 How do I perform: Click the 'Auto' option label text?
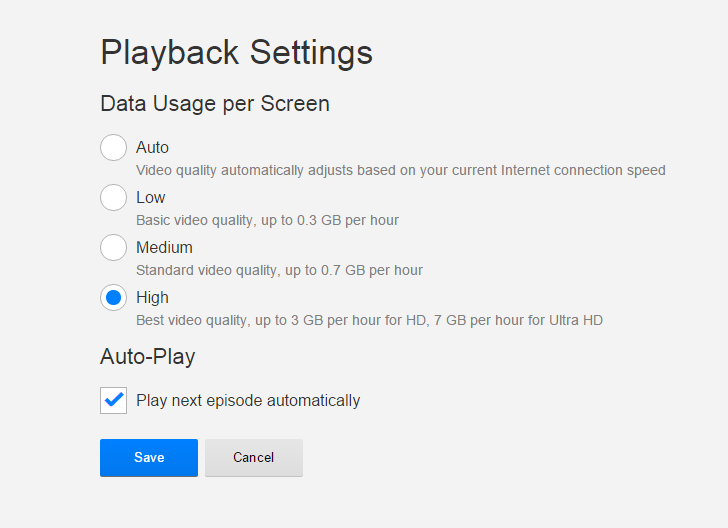pos(152,148)
